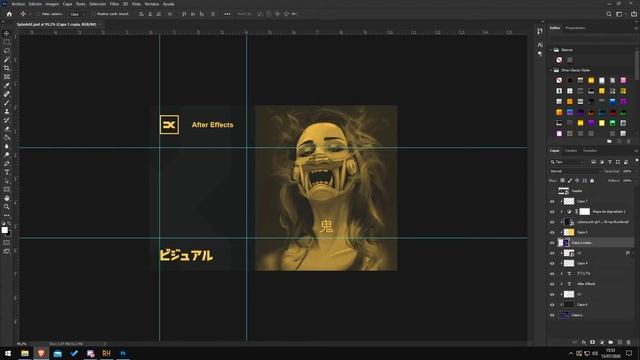Hide the After Effects text layer
Screen dimensions: 640x360
coord(552,284)
